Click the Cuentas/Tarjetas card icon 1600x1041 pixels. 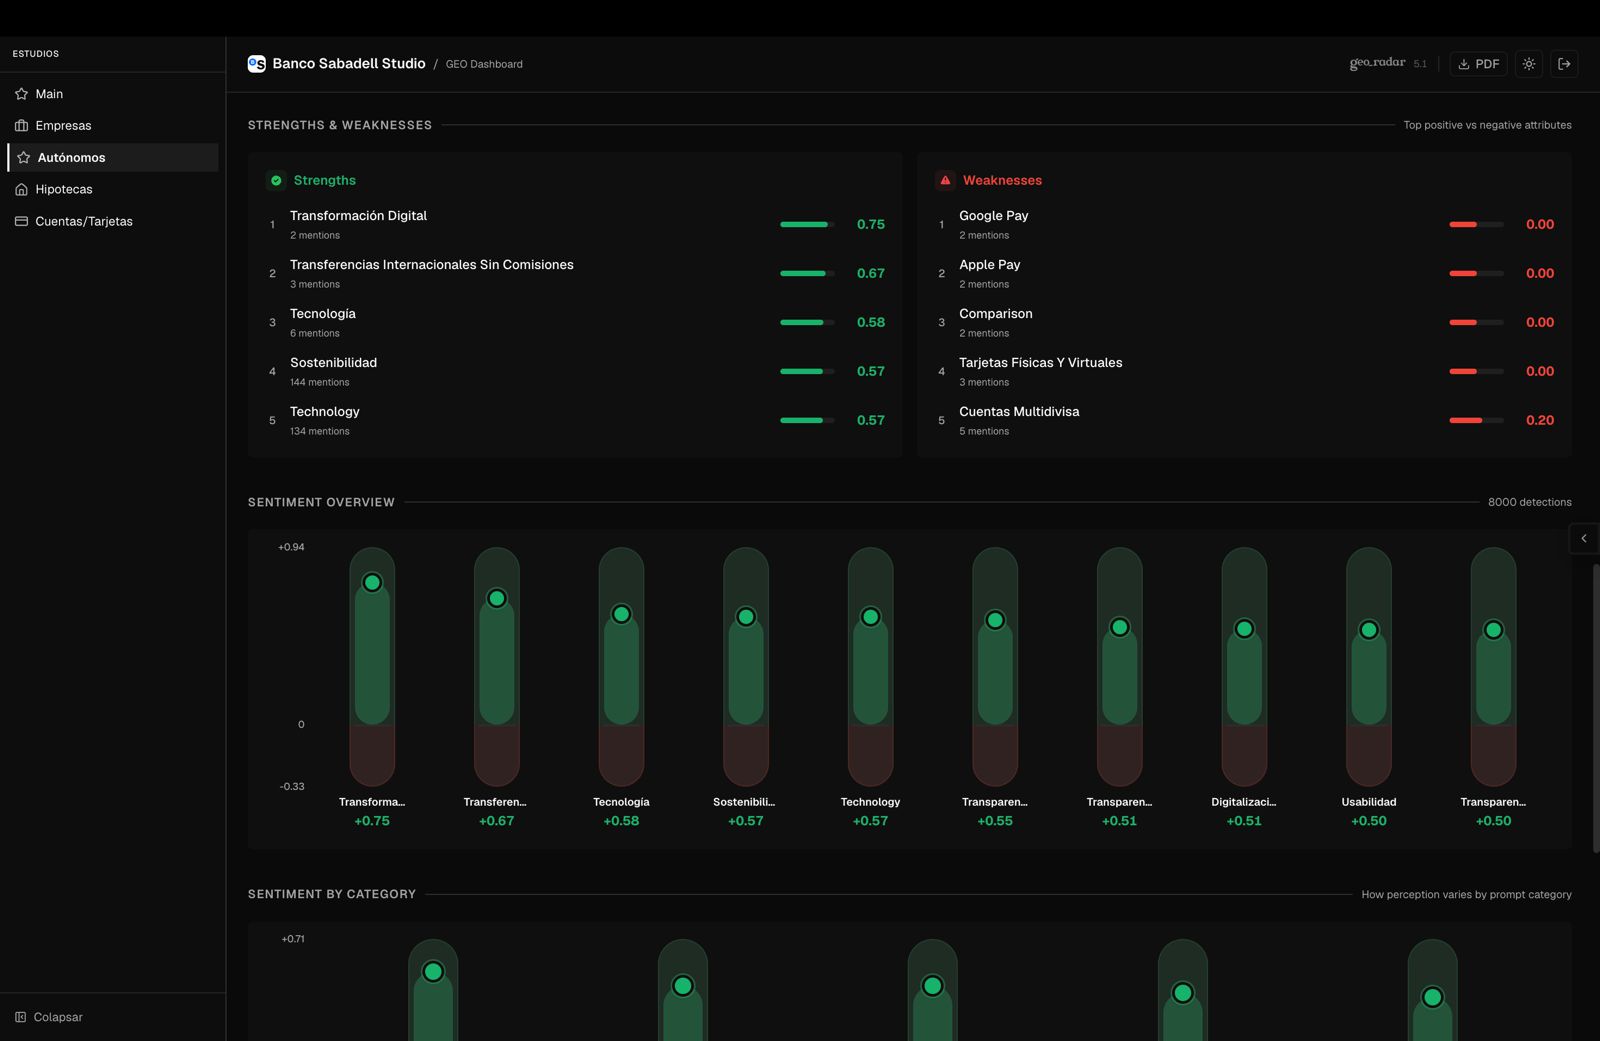tap(21, 222)
